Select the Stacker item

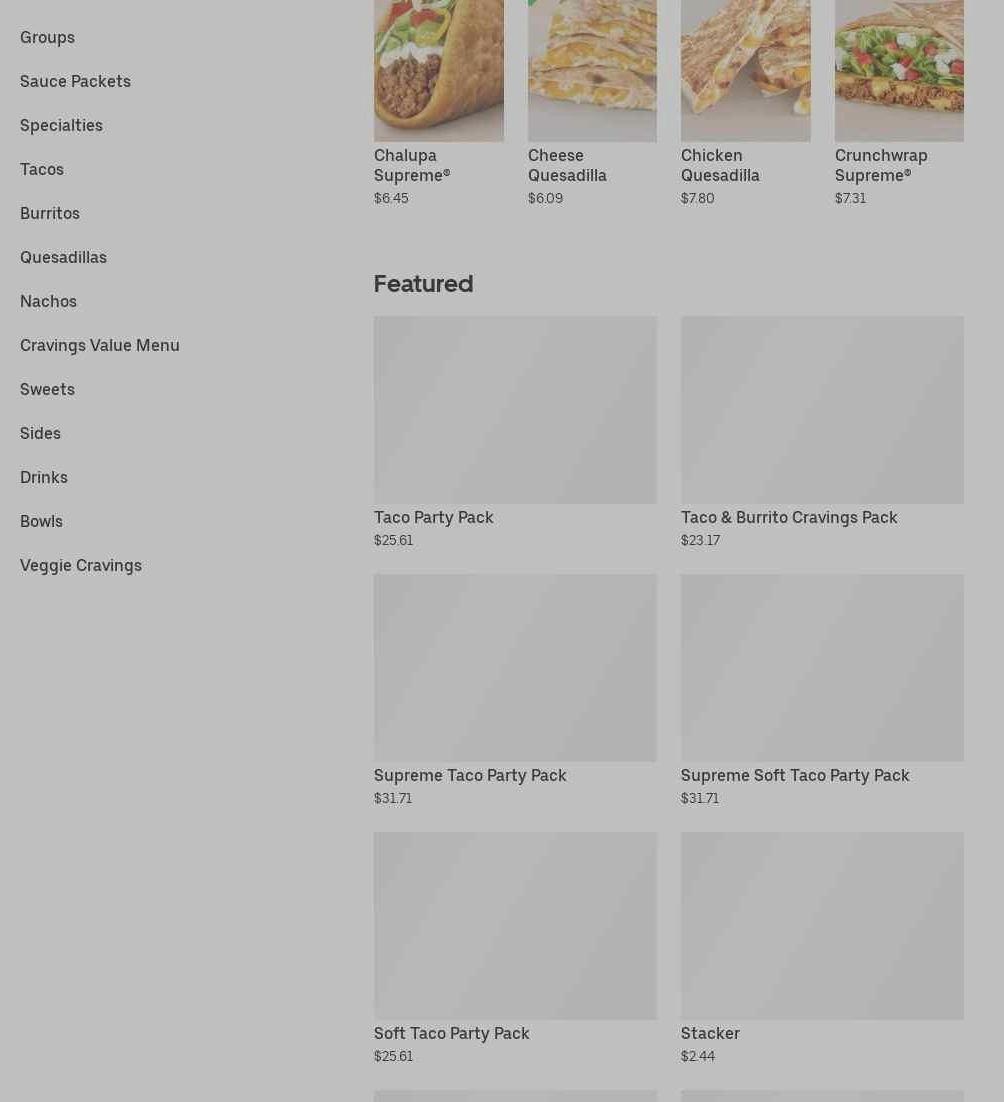822,948
